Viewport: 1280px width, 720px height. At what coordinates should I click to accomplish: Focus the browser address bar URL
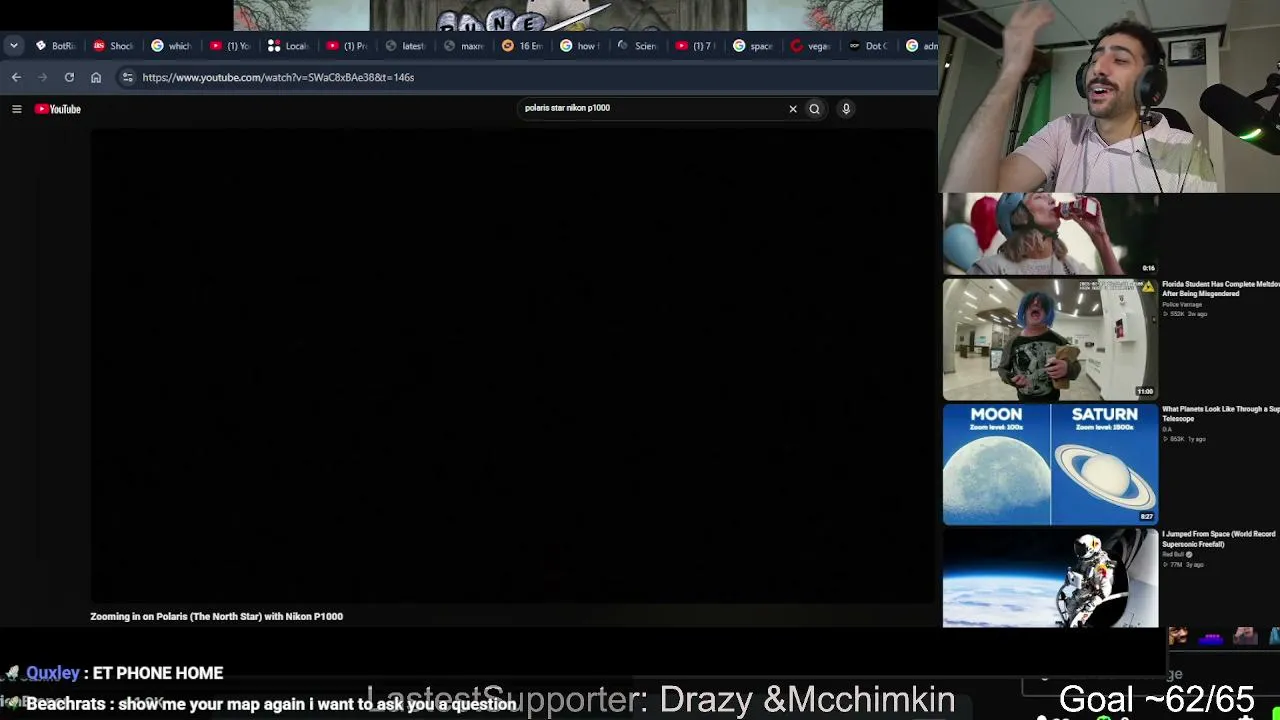pyautogui.click(x=278, y=77)
